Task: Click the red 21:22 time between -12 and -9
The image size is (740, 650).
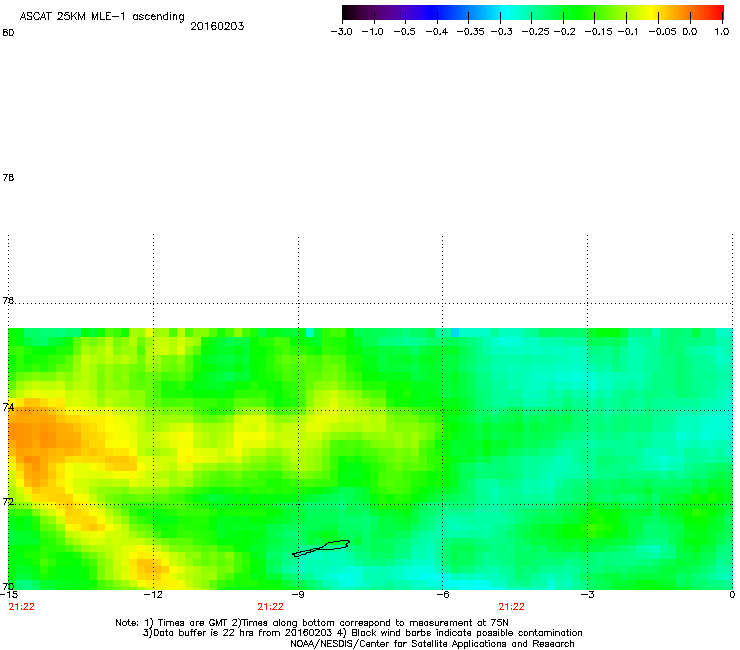Action: (270, 607)
